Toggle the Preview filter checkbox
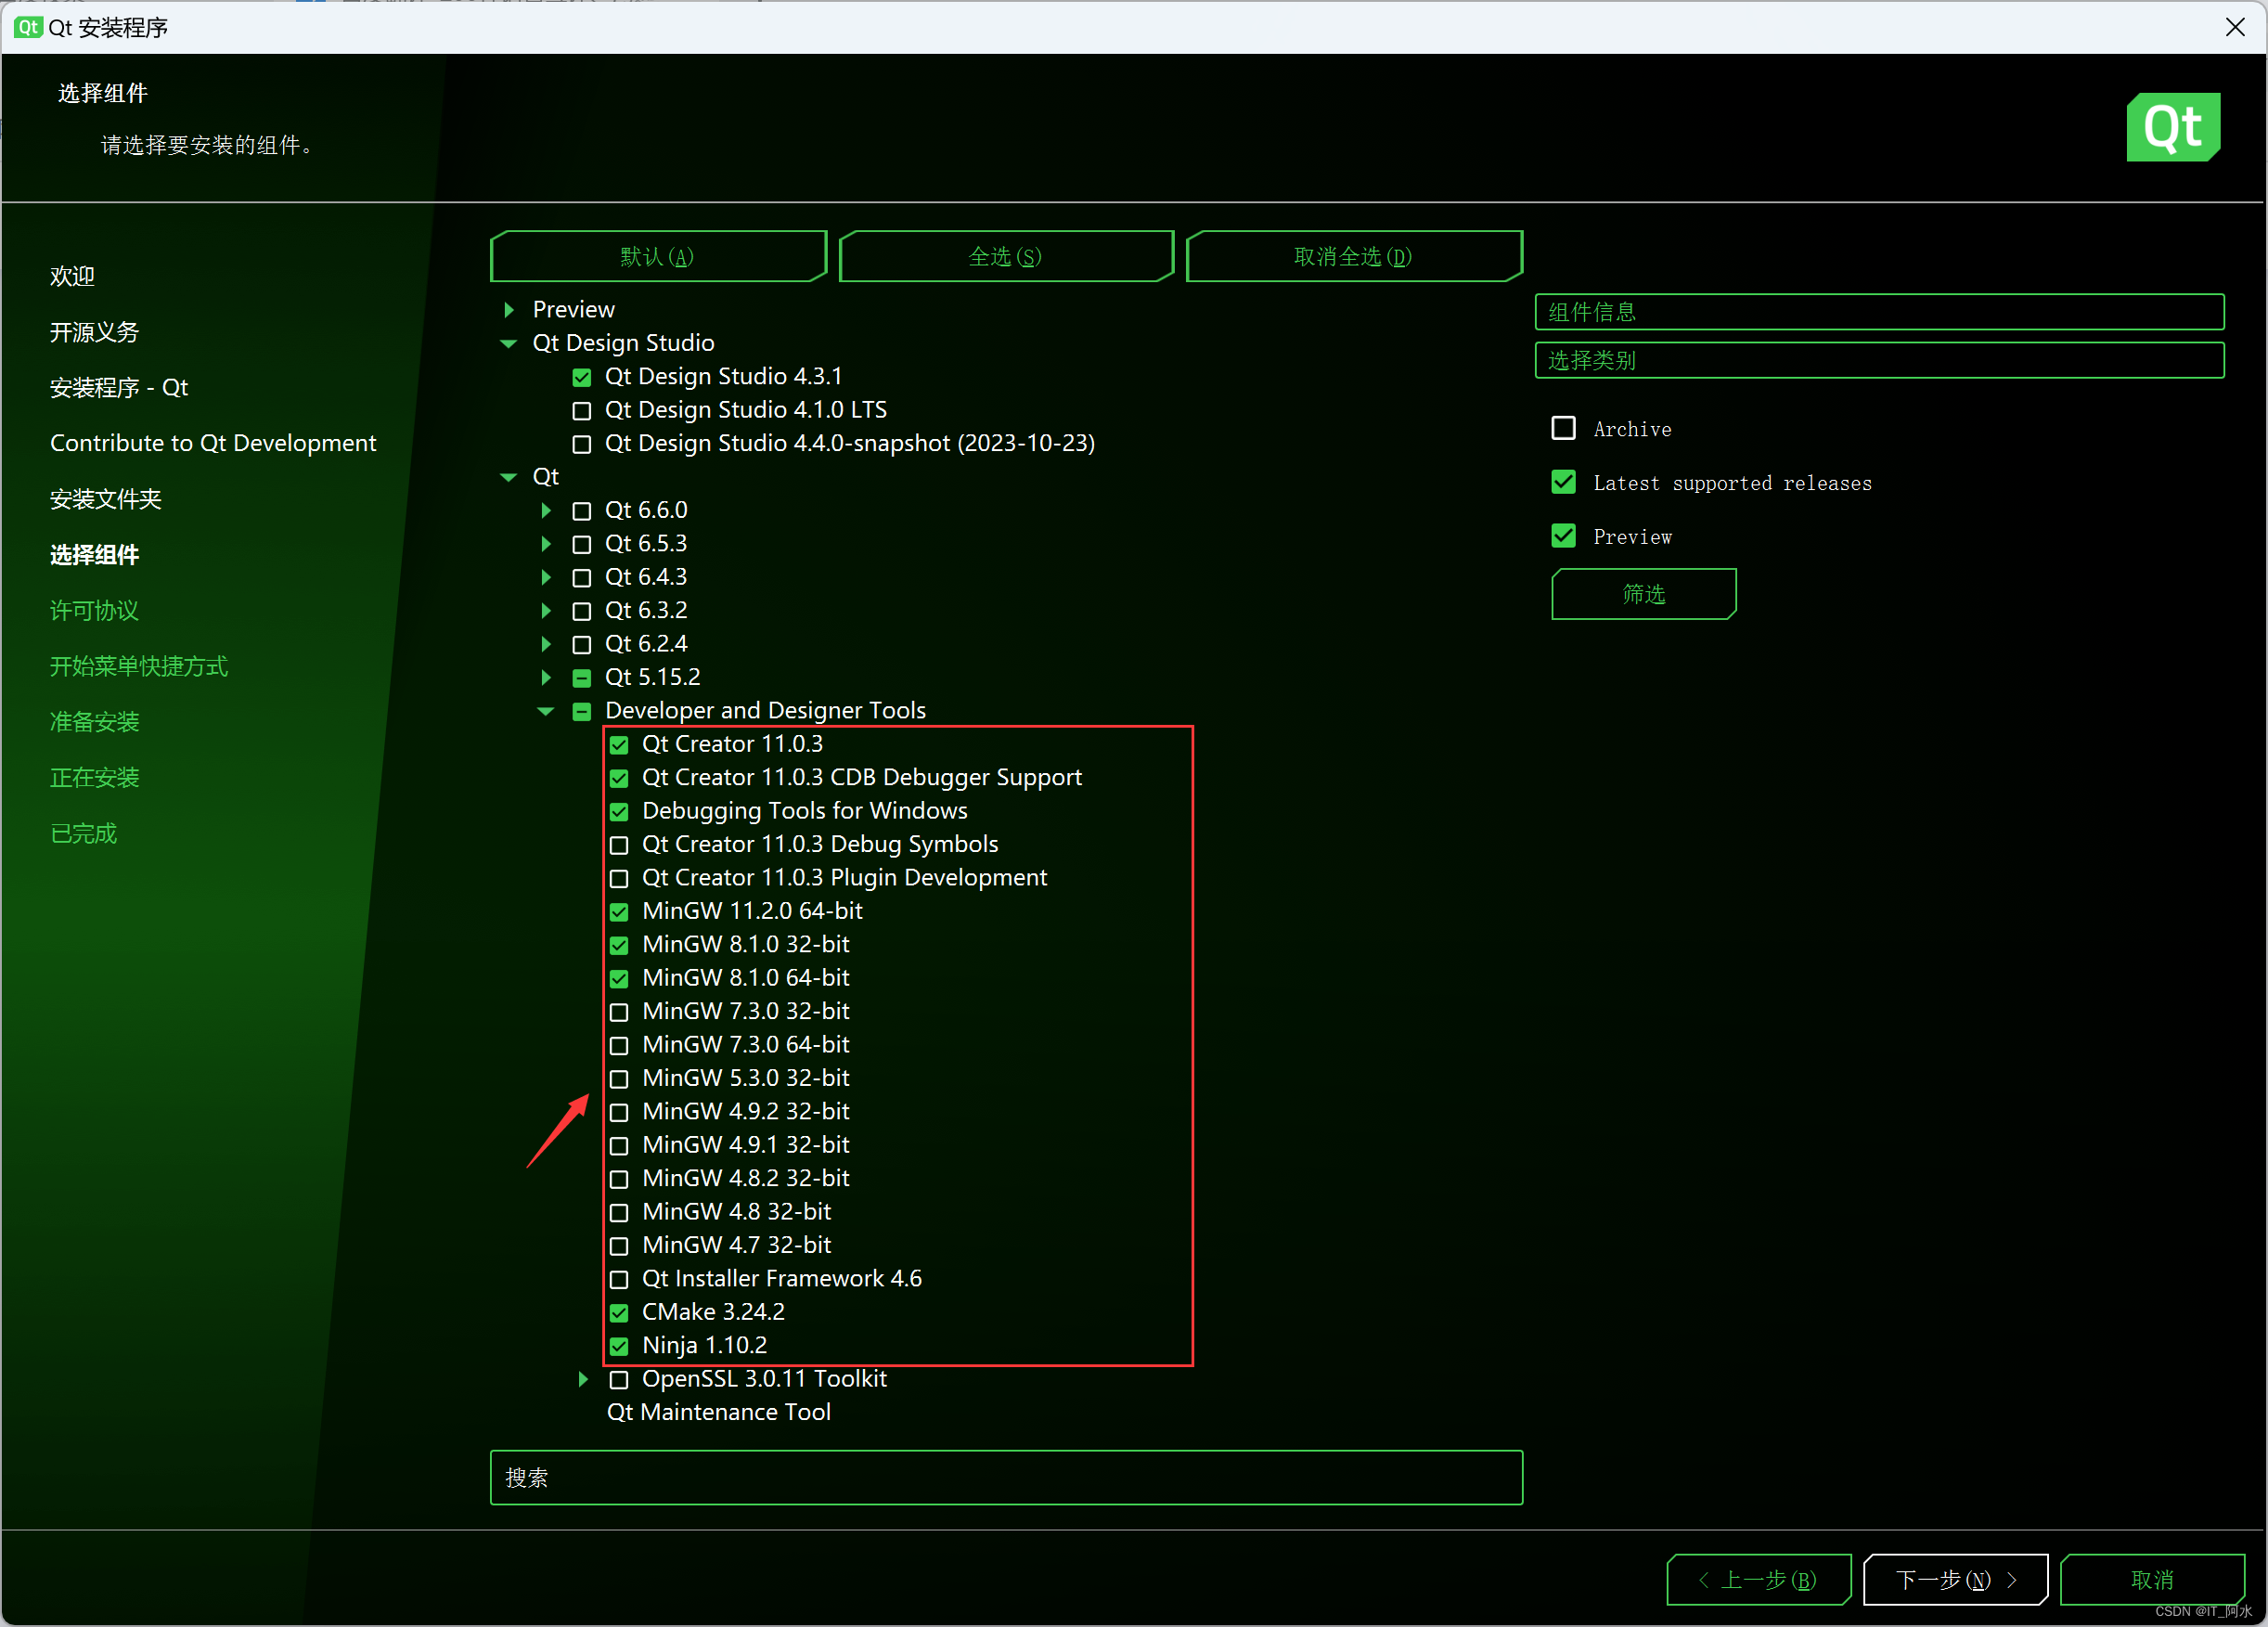The width and height of the screenshot is (2268, 1627). tap(1563, 536)
